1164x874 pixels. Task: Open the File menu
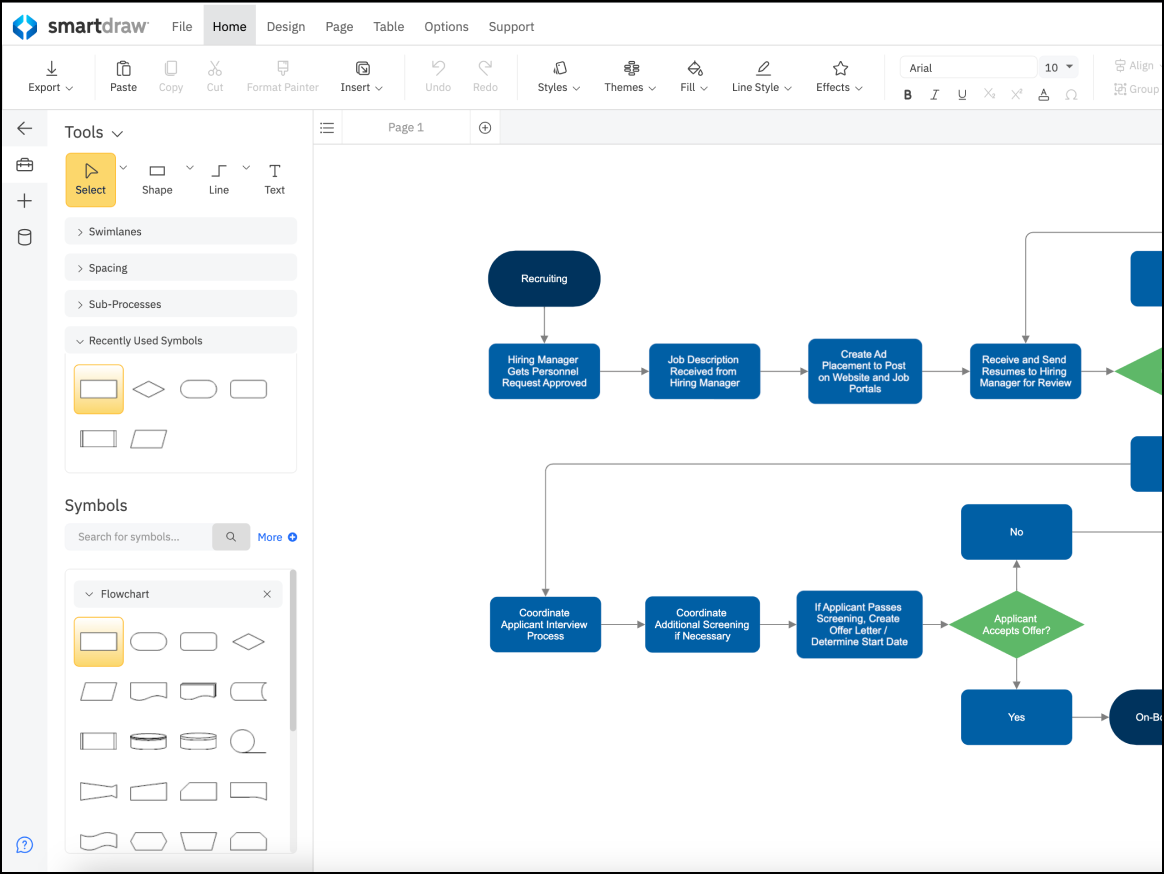pos(182,27)
